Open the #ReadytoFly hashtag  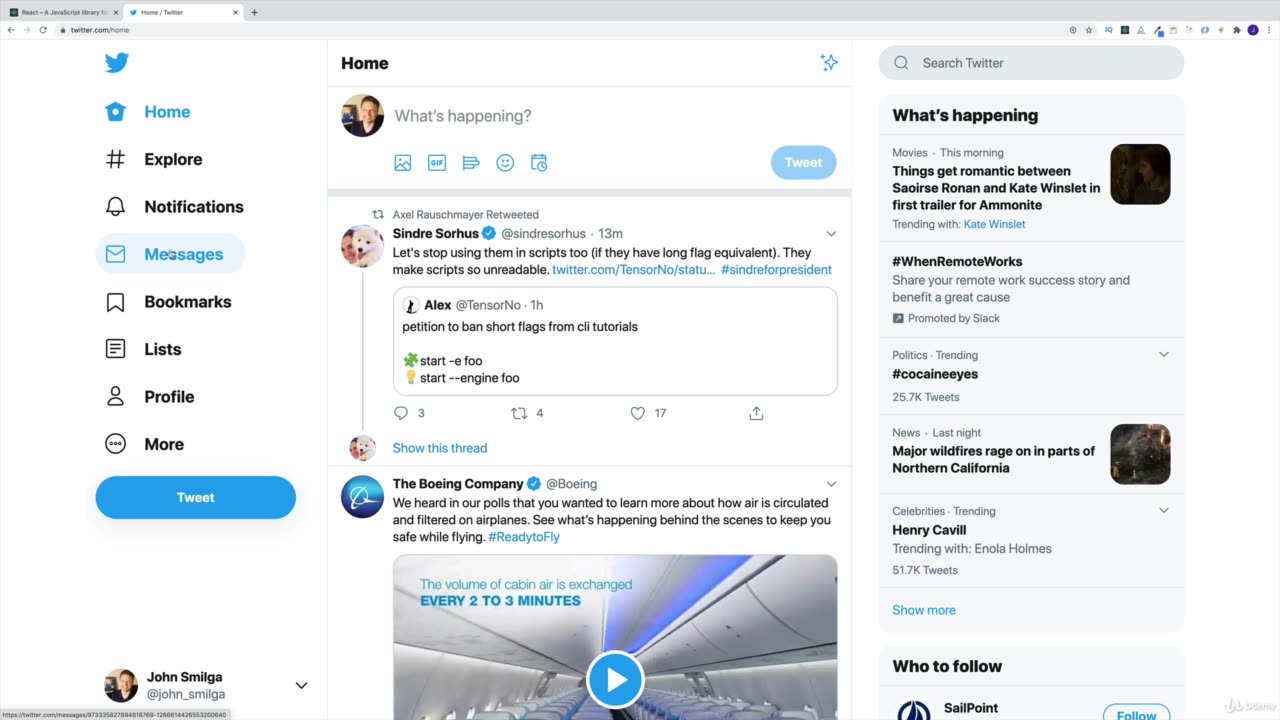tap(524, 537)
